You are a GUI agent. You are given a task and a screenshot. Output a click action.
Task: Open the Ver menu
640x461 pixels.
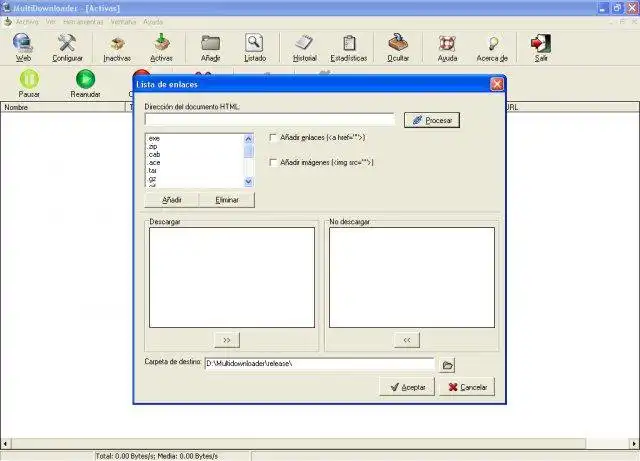tap(51, 22)
